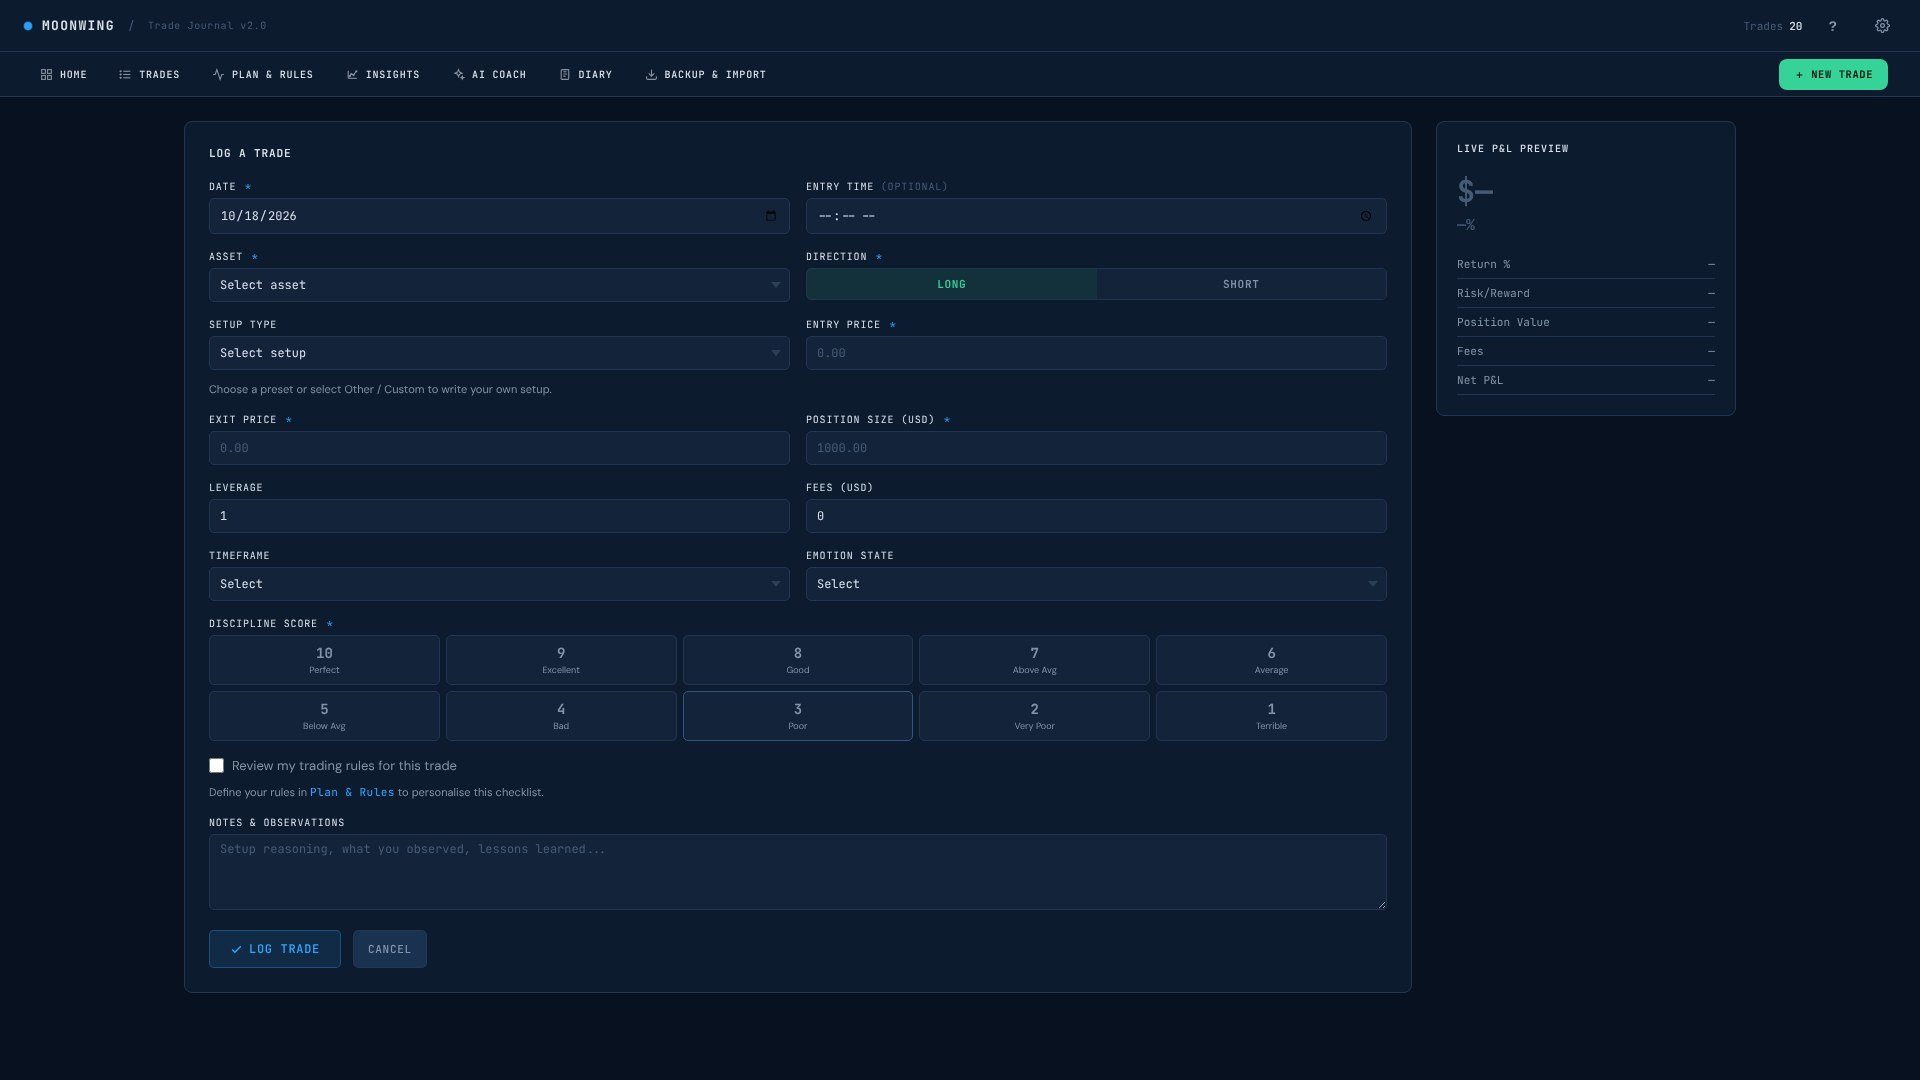Follow the Plan & Rules link

(x=352, y=792)
